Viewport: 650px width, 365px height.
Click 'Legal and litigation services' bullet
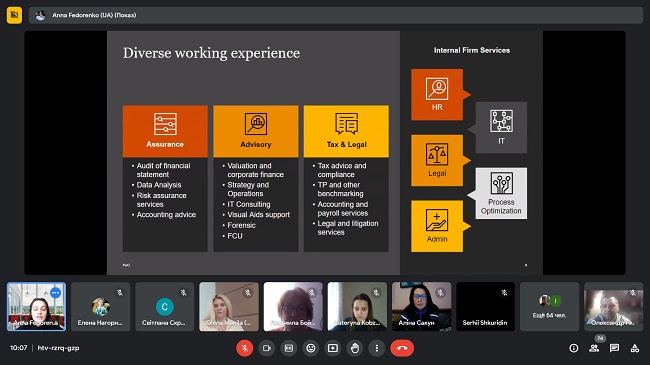click(x=348, y=228)
